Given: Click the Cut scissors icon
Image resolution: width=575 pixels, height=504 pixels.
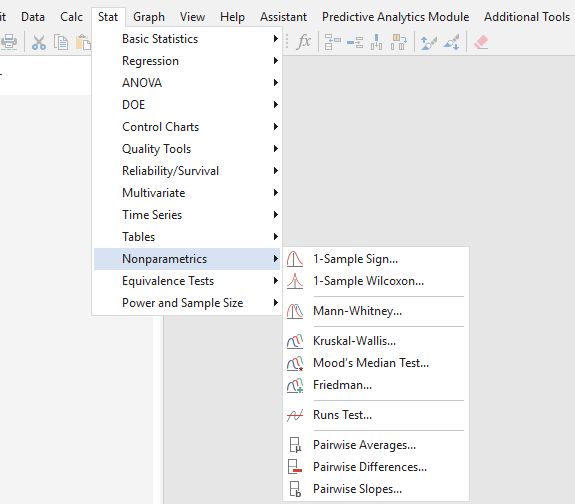Looking at the screenshot, I should [x=39, y=42].
